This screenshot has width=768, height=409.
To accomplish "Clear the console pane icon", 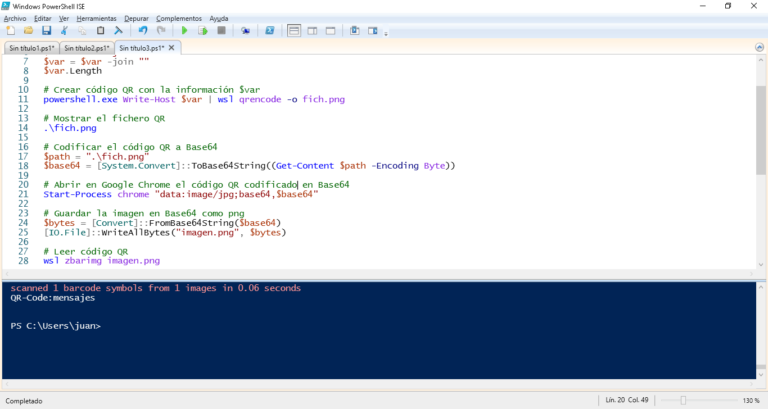I will (119, 31).
